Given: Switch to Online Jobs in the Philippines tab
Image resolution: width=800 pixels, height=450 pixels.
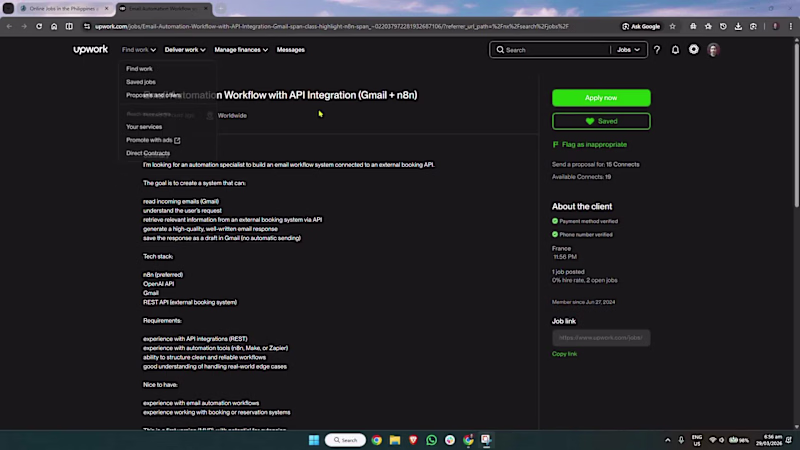Looking at the screenshot, I should tap(64, 8).
